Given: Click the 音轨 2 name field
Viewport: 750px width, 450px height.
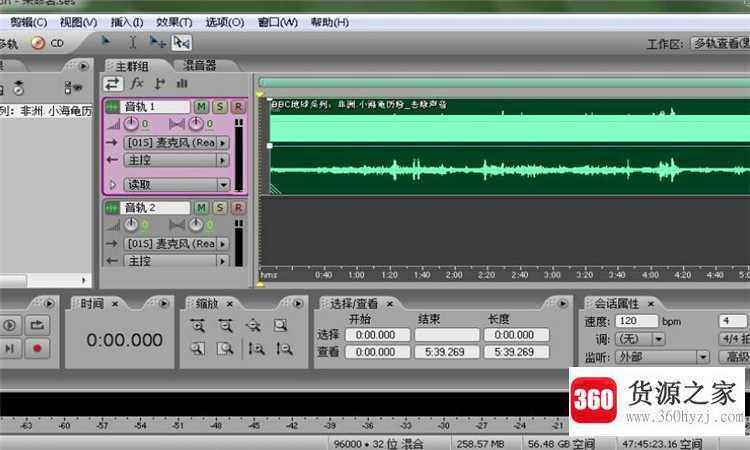Looking at the screenshot, I should coord(156,208).
